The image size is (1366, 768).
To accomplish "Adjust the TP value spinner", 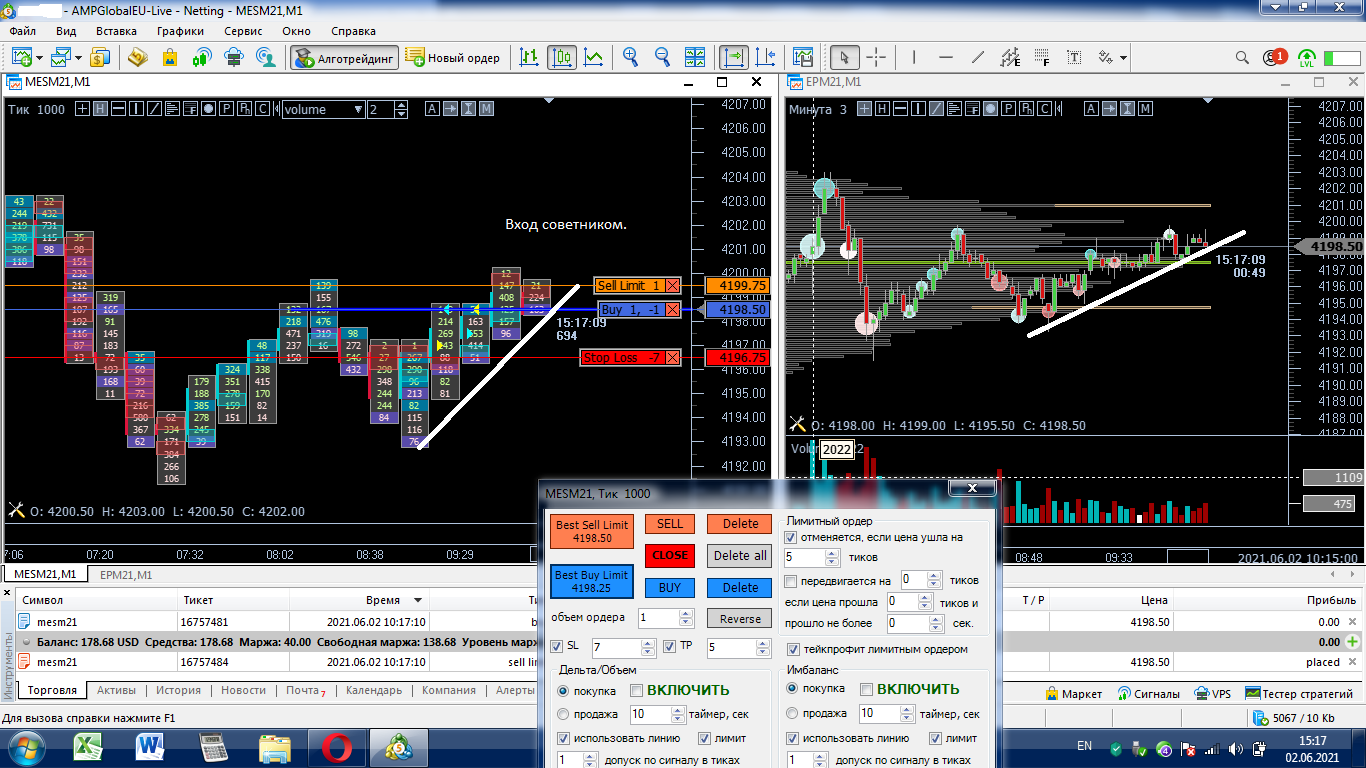I will point(764,648).
